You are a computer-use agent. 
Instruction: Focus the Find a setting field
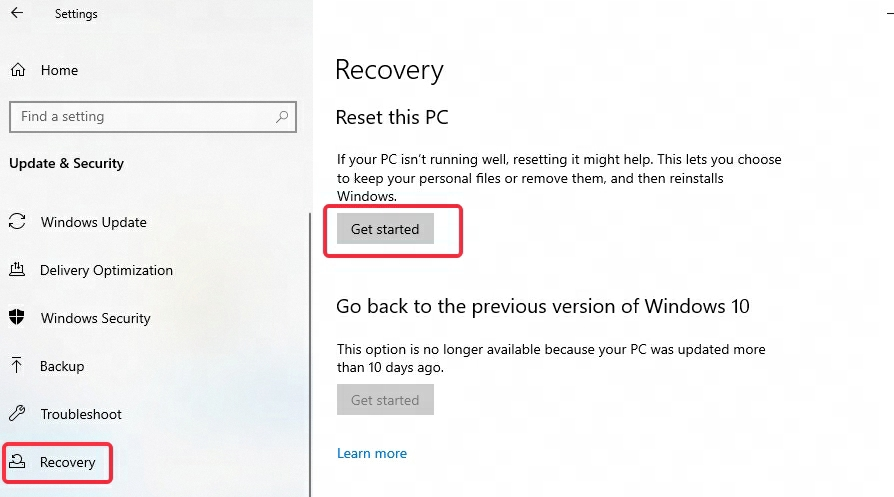tap(140, 117)
